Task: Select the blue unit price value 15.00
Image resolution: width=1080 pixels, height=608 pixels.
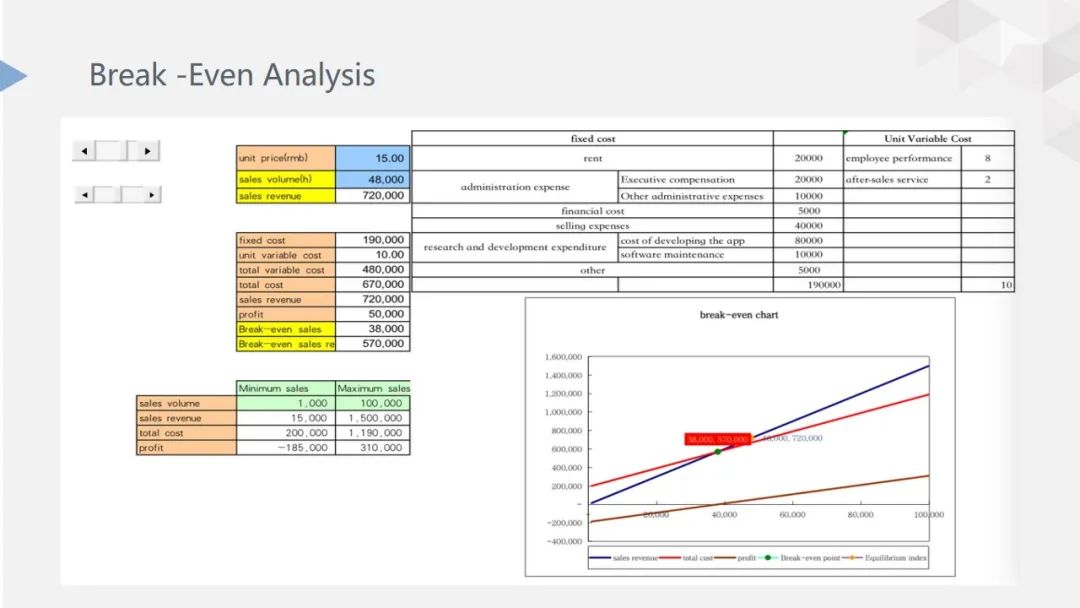Action: click(372, 158)
